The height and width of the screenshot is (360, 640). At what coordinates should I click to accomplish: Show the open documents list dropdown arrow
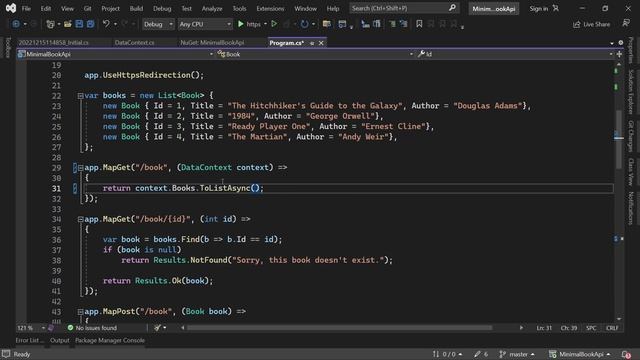612,43
